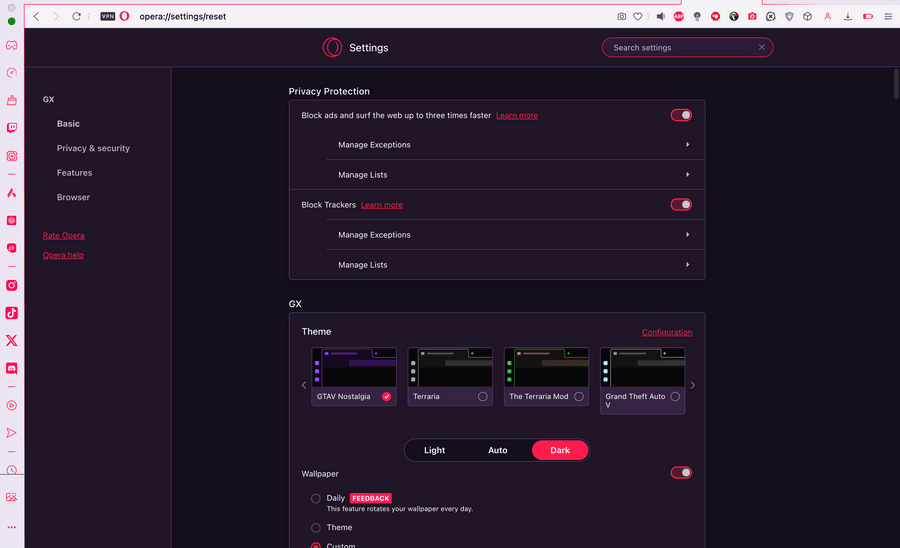Open the battery saver icon
Viewport: 900px width, 548px height.
[868, 17]
